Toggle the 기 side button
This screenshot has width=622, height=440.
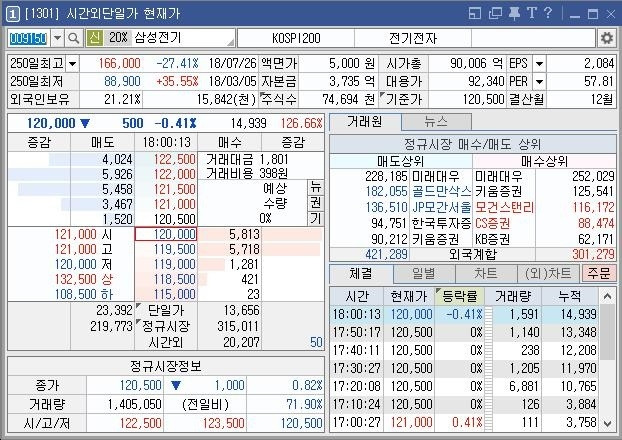click(x=315, y=218)
